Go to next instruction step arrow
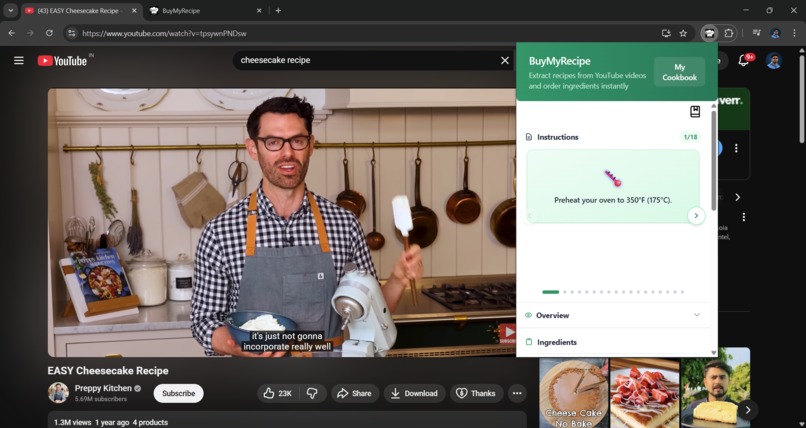 (696, 216)
